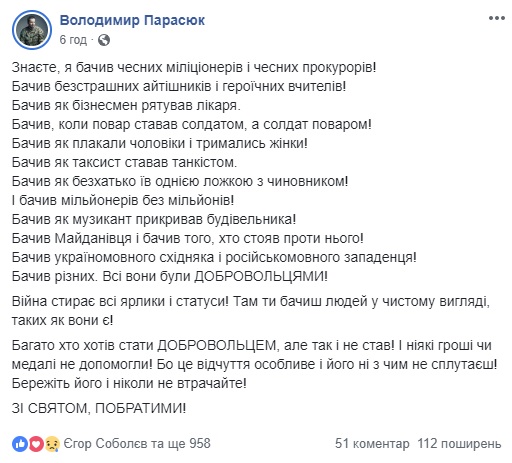Image resolution: width=512 pixels, height=463 pixels.
Task: Open the public globe privacy icon
Action: click(x=104, y=40)
